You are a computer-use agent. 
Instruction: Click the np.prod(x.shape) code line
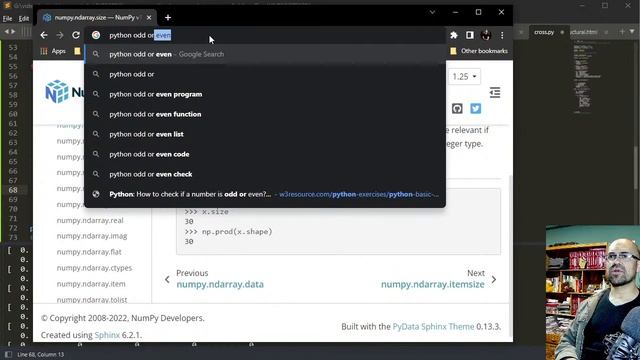tap(229, 231)
